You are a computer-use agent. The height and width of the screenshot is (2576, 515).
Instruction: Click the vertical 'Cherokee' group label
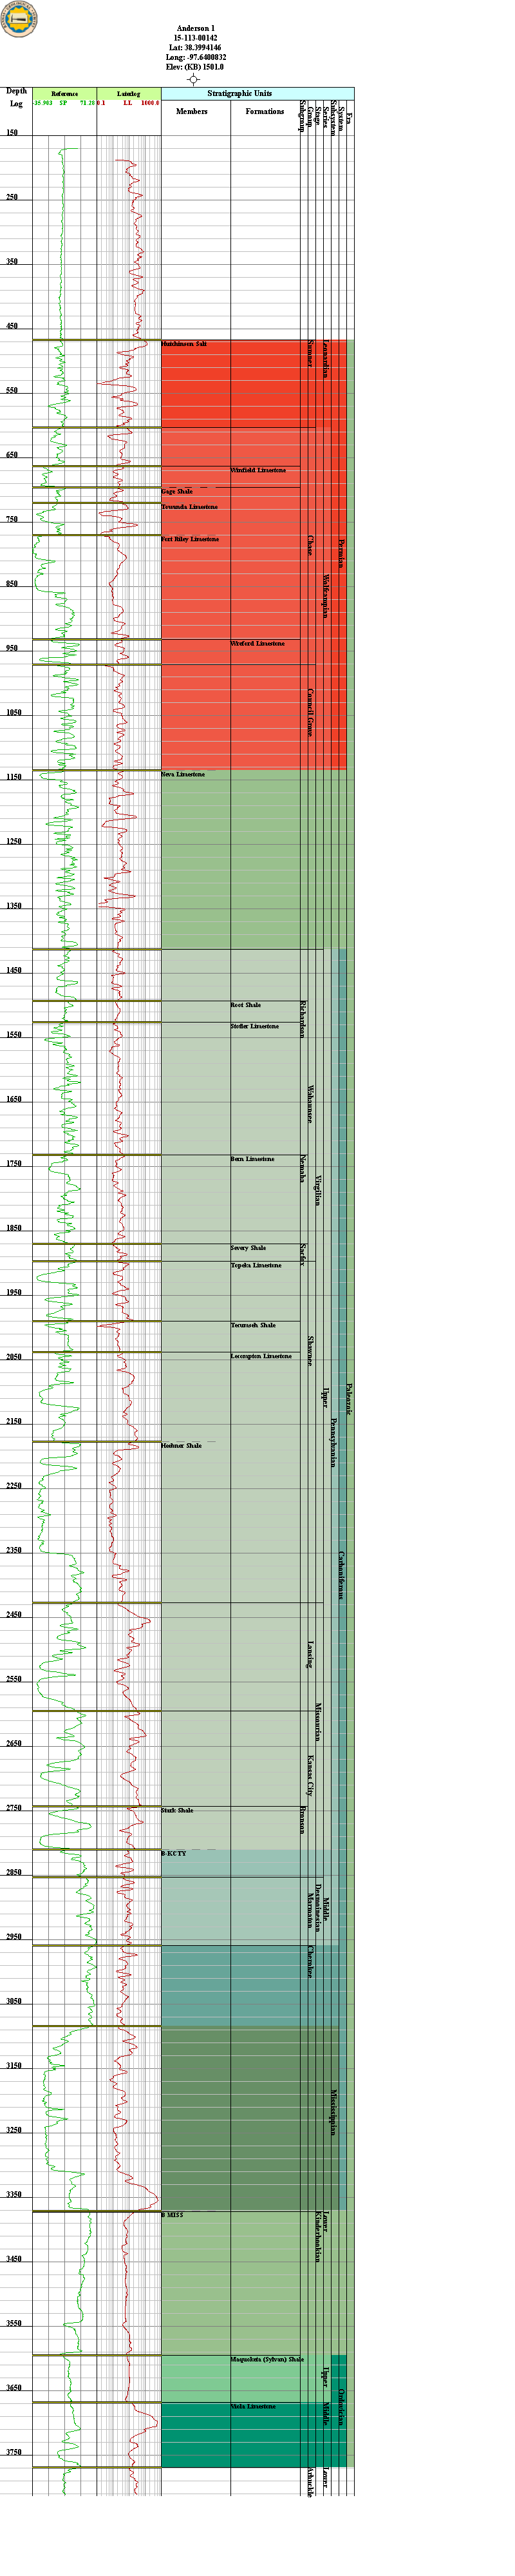tap(310, 1961)
